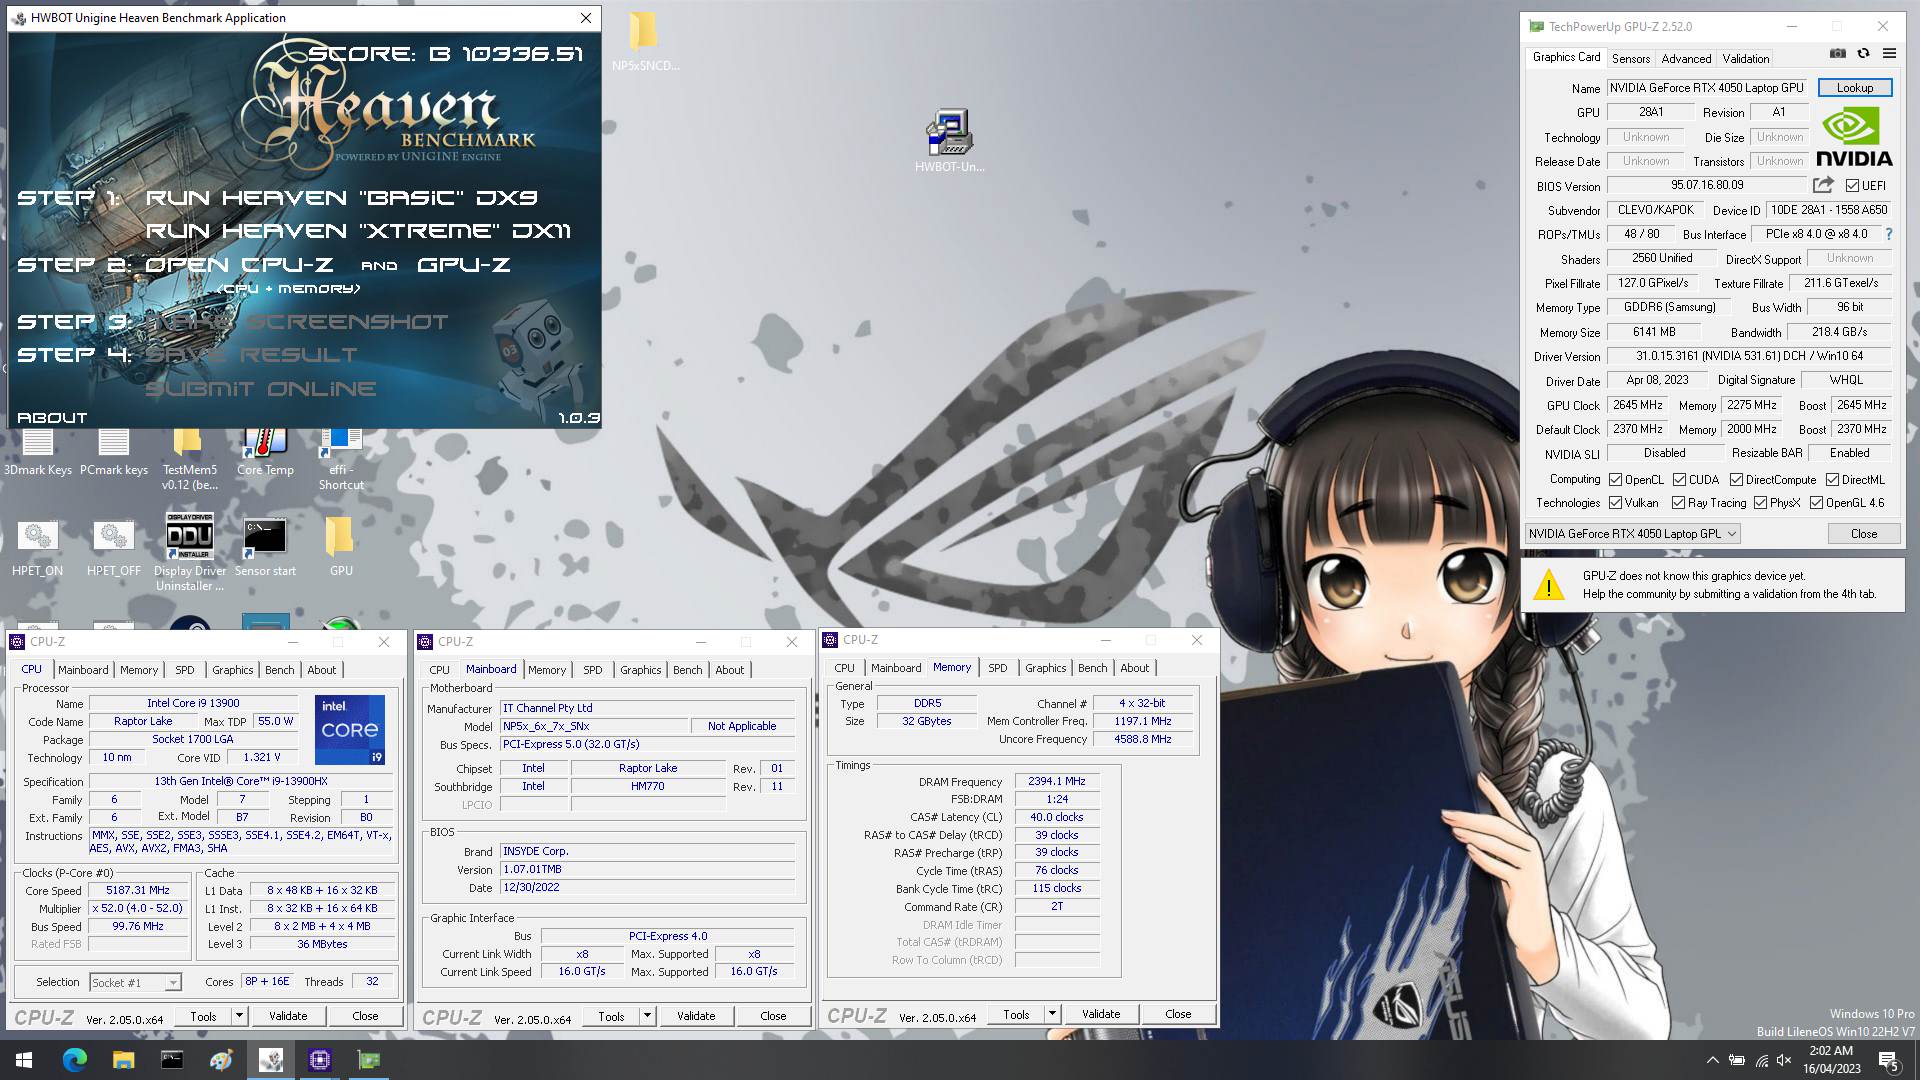Select the HPET_OFF batch file icon
Image resolution: width=1920 pixels, height=1080 pixels.
pos(114,547)
